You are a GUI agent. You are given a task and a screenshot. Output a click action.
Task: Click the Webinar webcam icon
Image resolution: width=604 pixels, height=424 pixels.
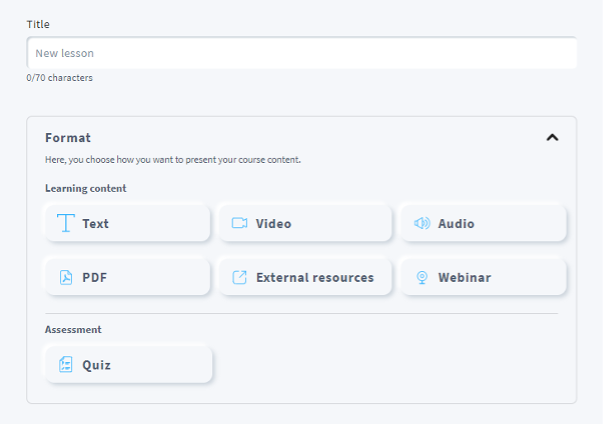(422, 278)
